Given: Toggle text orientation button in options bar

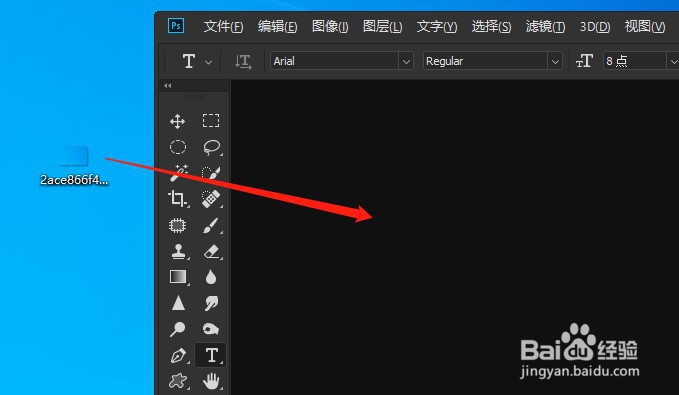Looking at the screenshot, I should [243, 62].
